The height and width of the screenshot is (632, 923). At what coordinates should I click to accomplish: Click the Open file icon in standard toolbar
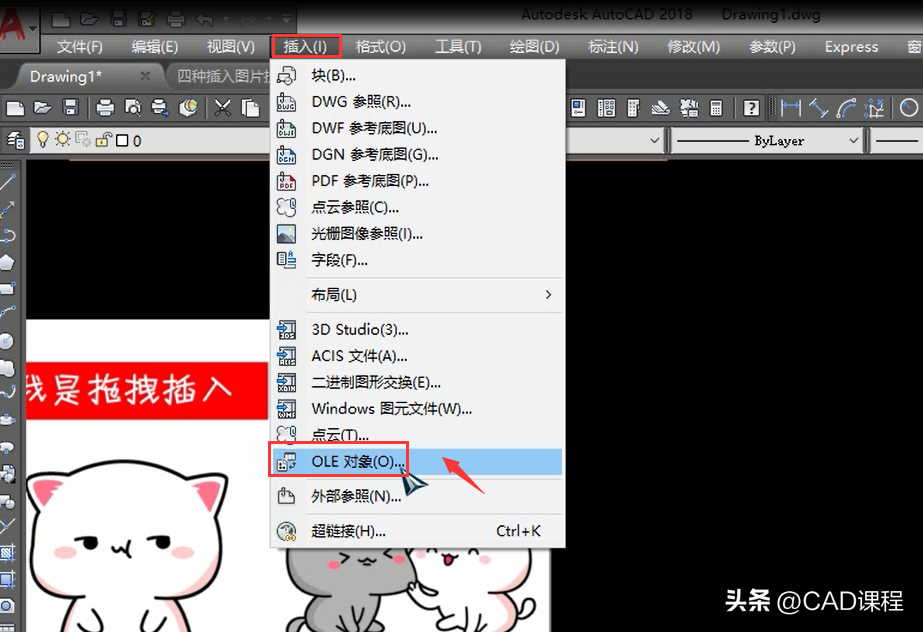click(x=42, y=108)
